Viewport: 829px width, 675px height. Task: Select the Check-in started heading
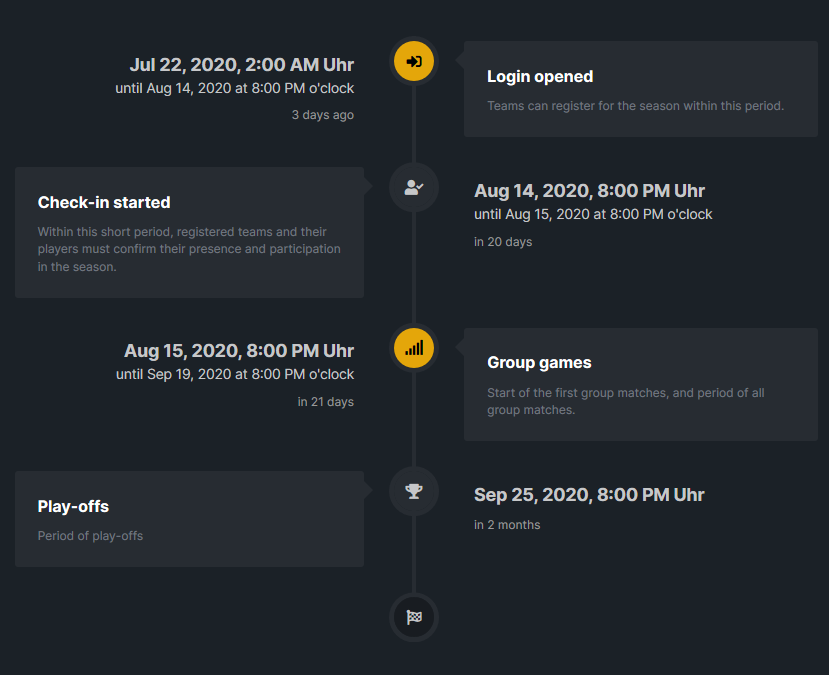click(x=104, y=202)
